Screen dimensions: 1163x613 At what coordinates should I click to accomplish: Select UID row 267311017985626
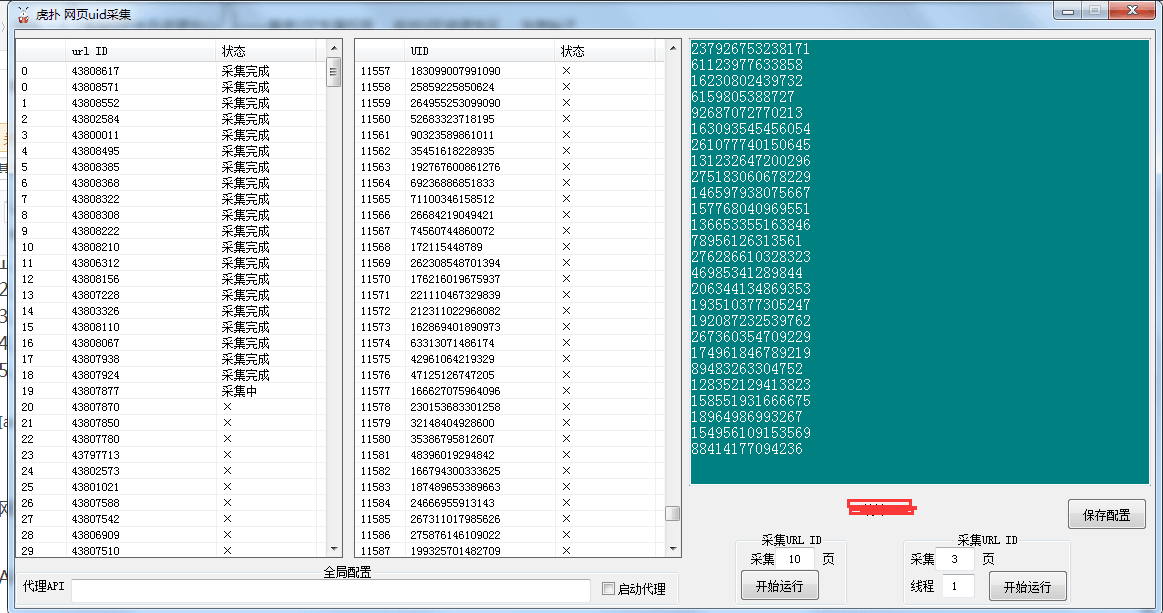click(509, 519)
